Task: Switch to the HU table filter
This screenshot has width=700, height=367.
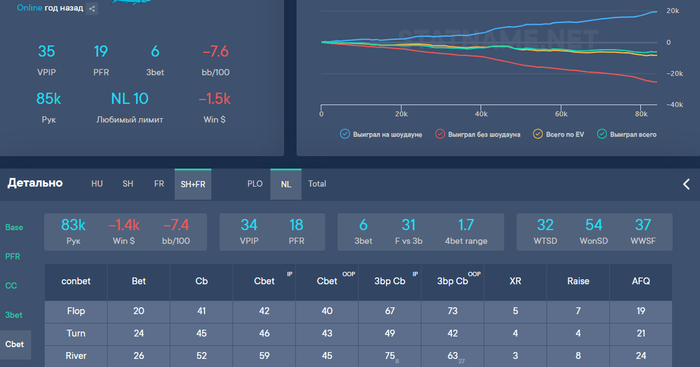Action: click(x=97, y=184)
